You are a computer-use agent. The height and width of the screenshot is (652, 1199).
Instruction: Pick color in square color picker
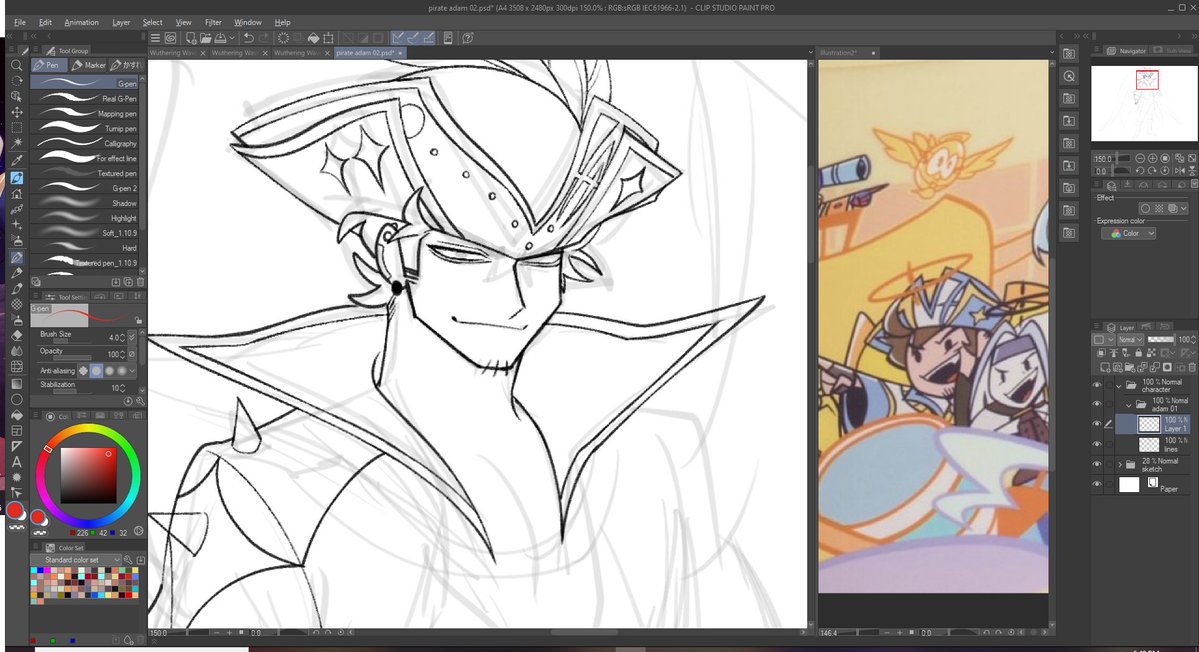click(x=88, y=475)
